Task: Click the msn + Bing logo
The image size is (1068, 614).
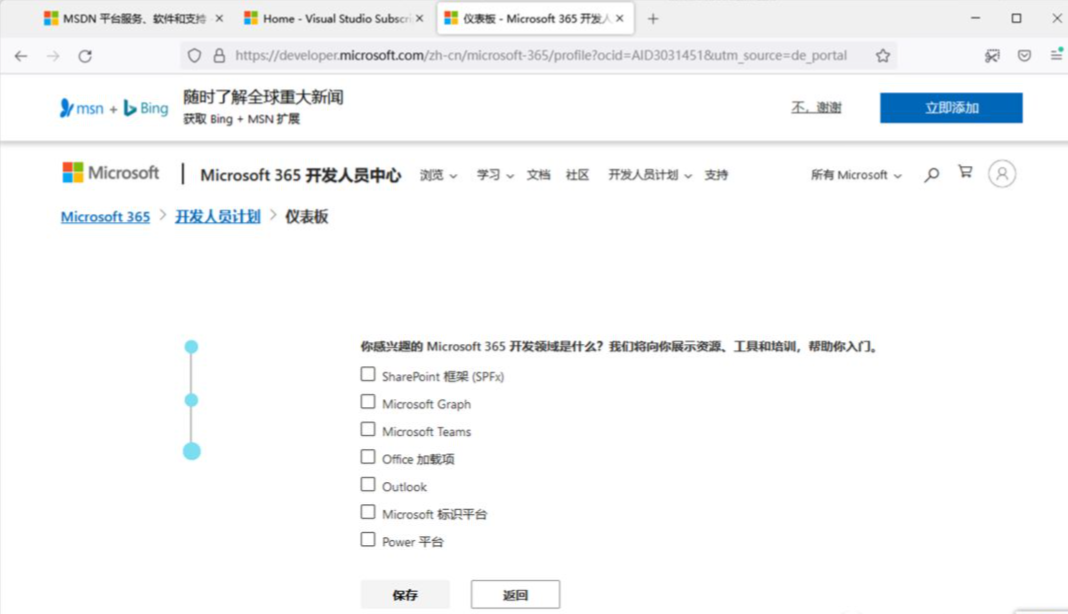Action: 114,108
